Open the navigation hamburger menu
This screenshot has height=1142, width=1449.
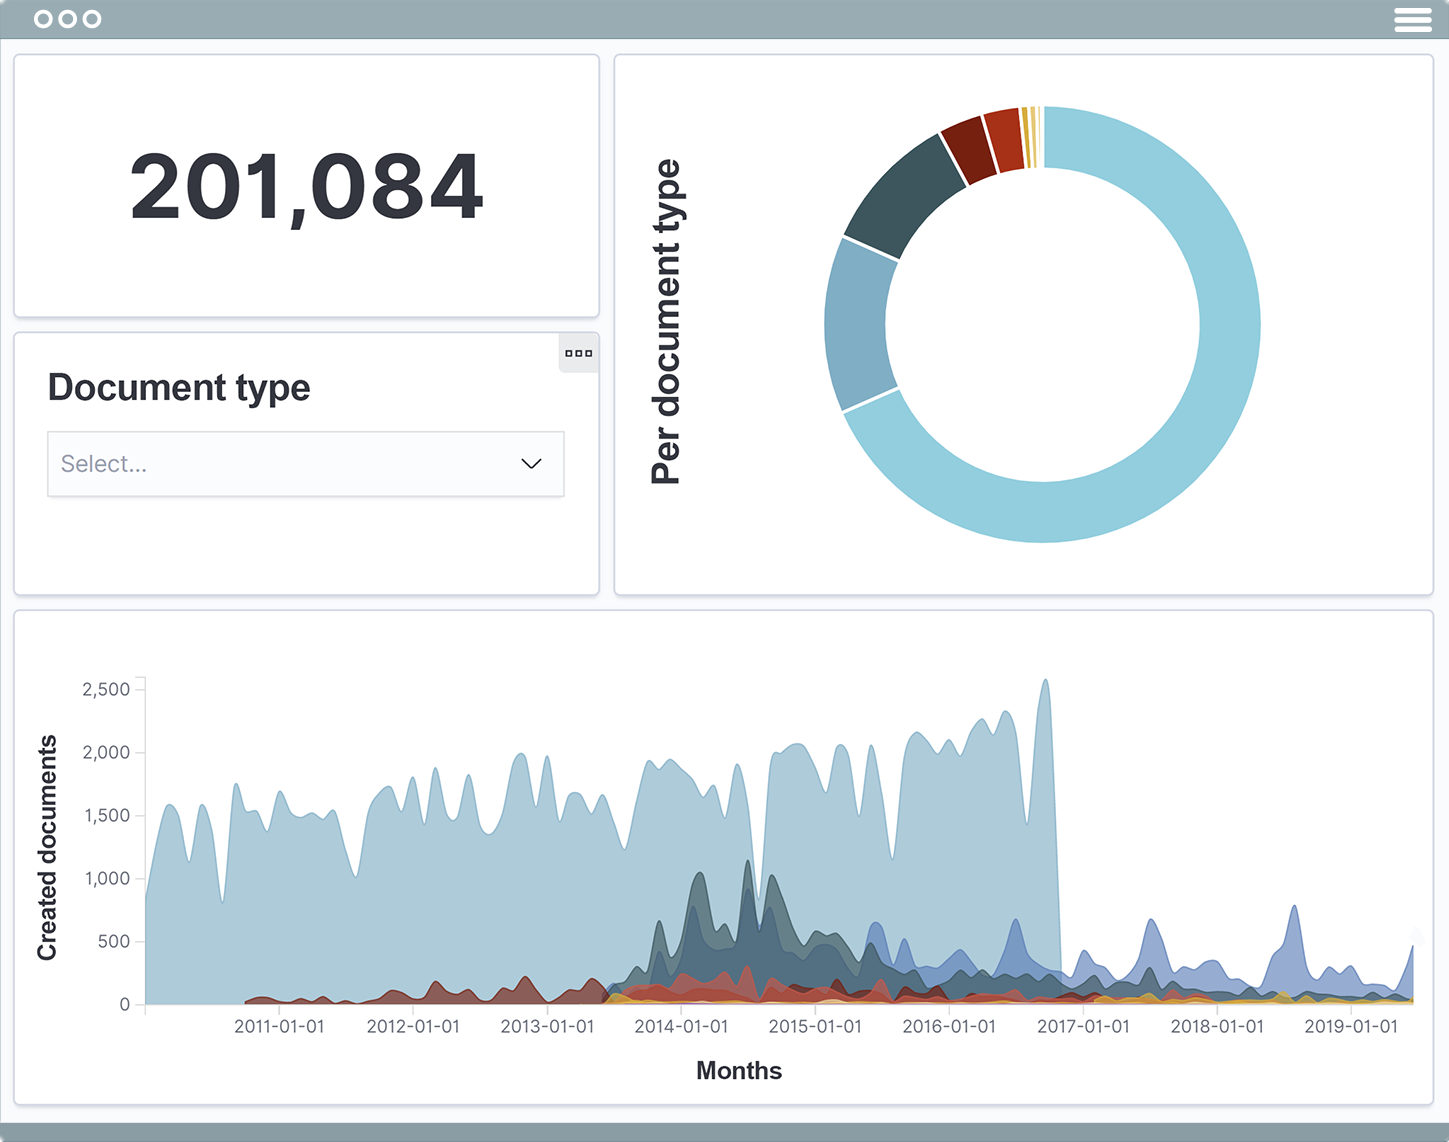point(1413,19)
